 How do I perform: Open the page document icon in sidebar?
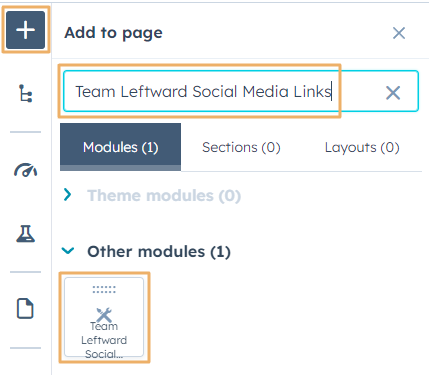point(25,308)
